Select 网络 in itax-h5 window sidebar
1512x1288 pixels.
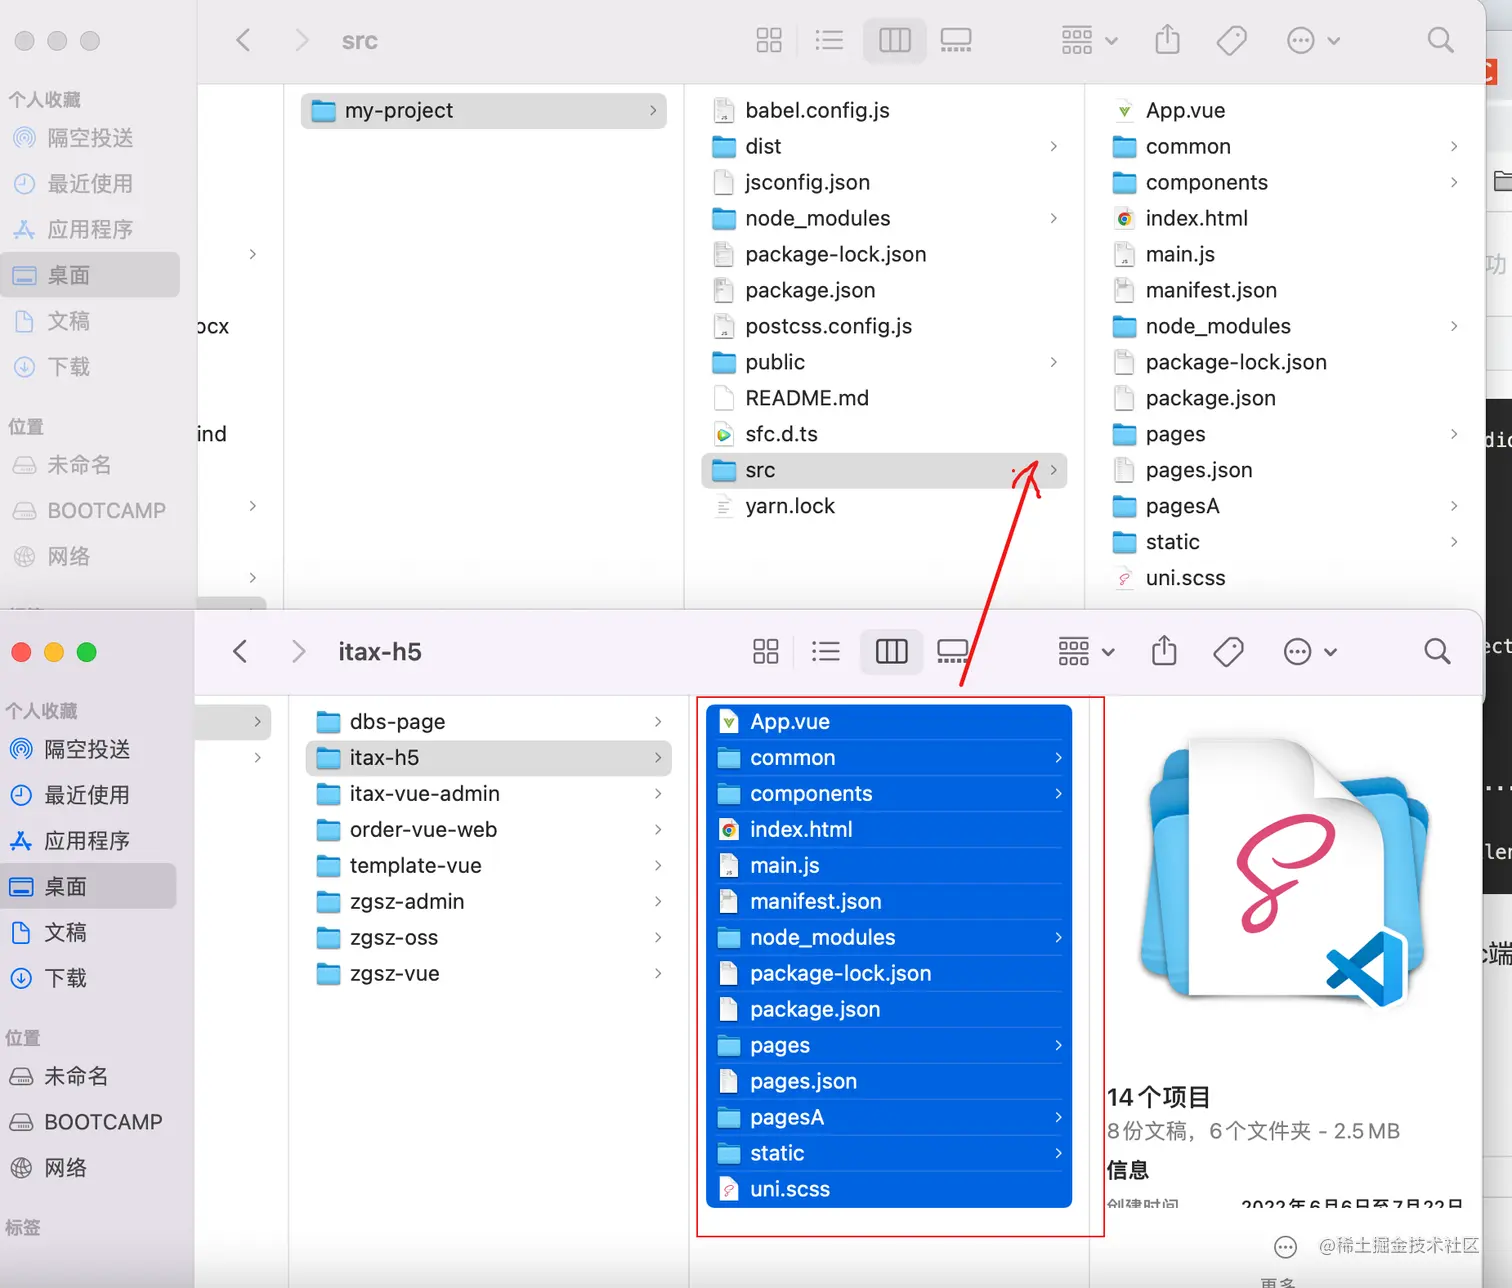click(x=88, y=1168)
